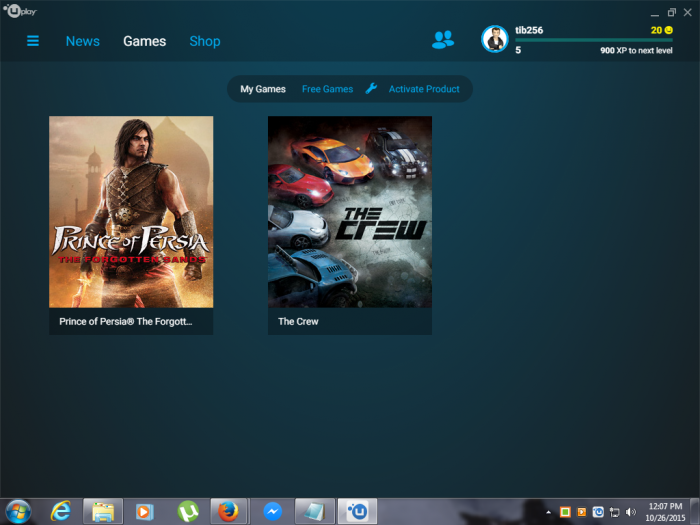Open Firefox from taskbar
This screenshot has height=525, width=700.
(229, 512)
